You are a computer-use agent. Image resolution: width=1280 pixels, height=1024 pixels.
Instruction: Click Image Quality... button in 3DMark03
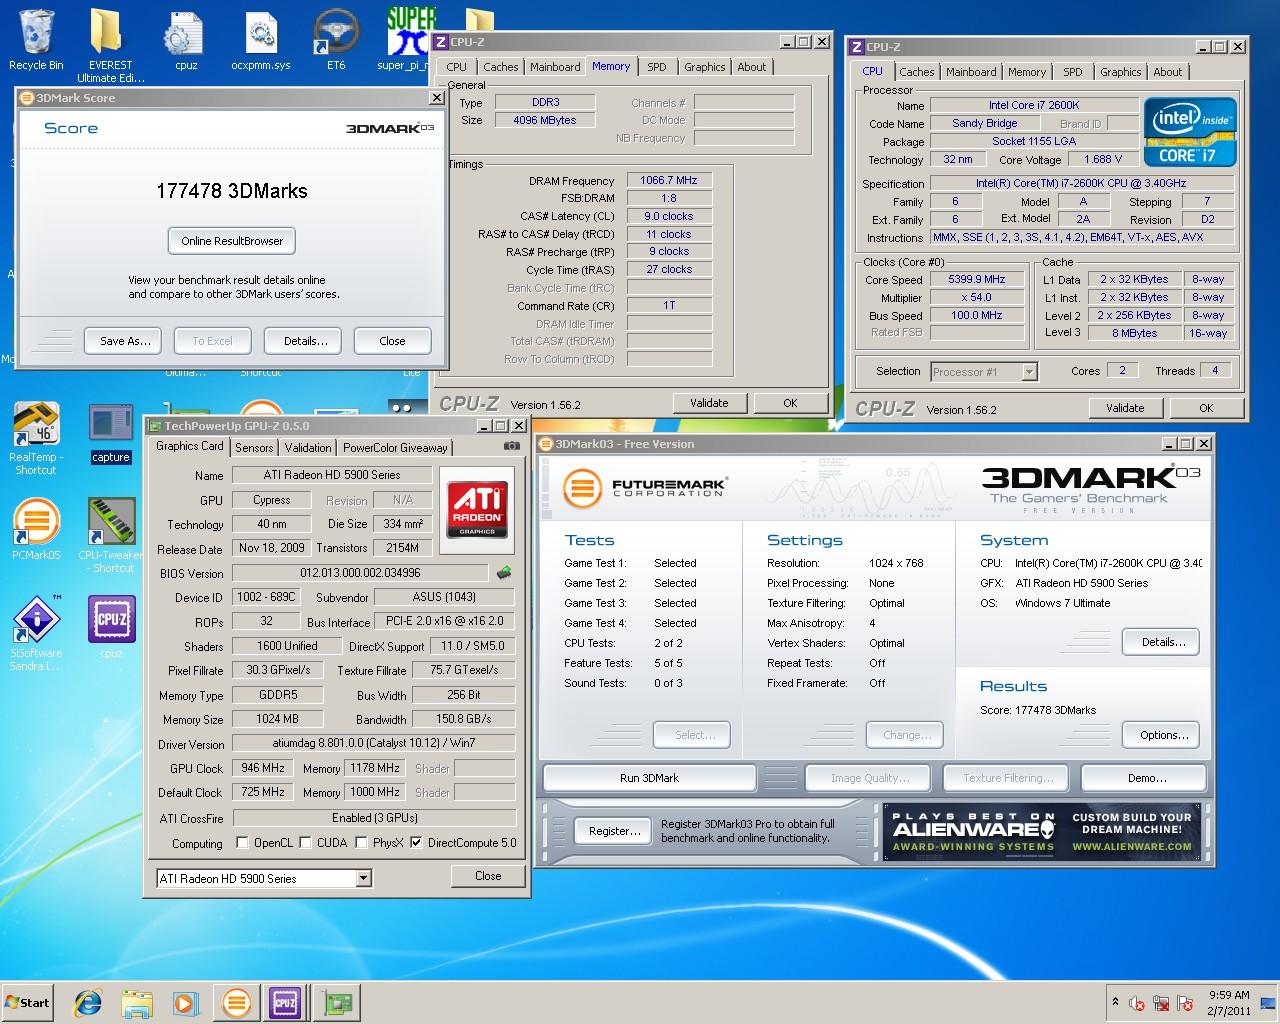tap(870, 778)
